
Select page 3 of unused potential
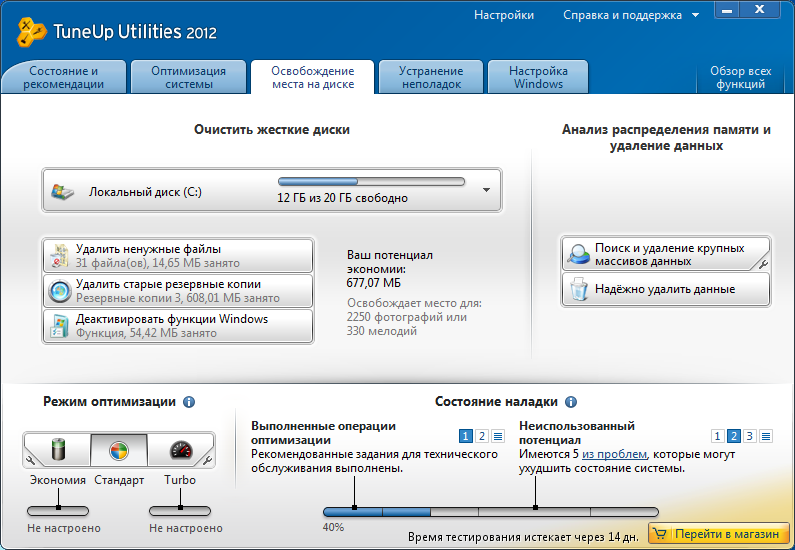[750, 436]
